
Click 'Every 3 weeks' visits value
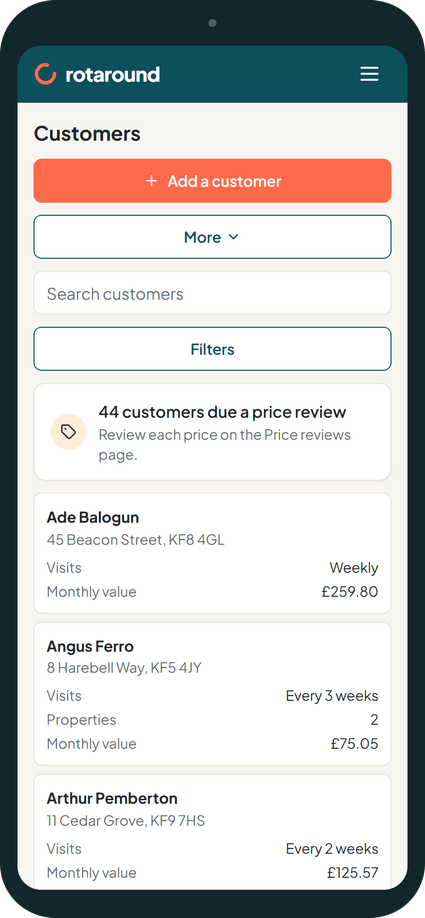[x=332, y=696]
